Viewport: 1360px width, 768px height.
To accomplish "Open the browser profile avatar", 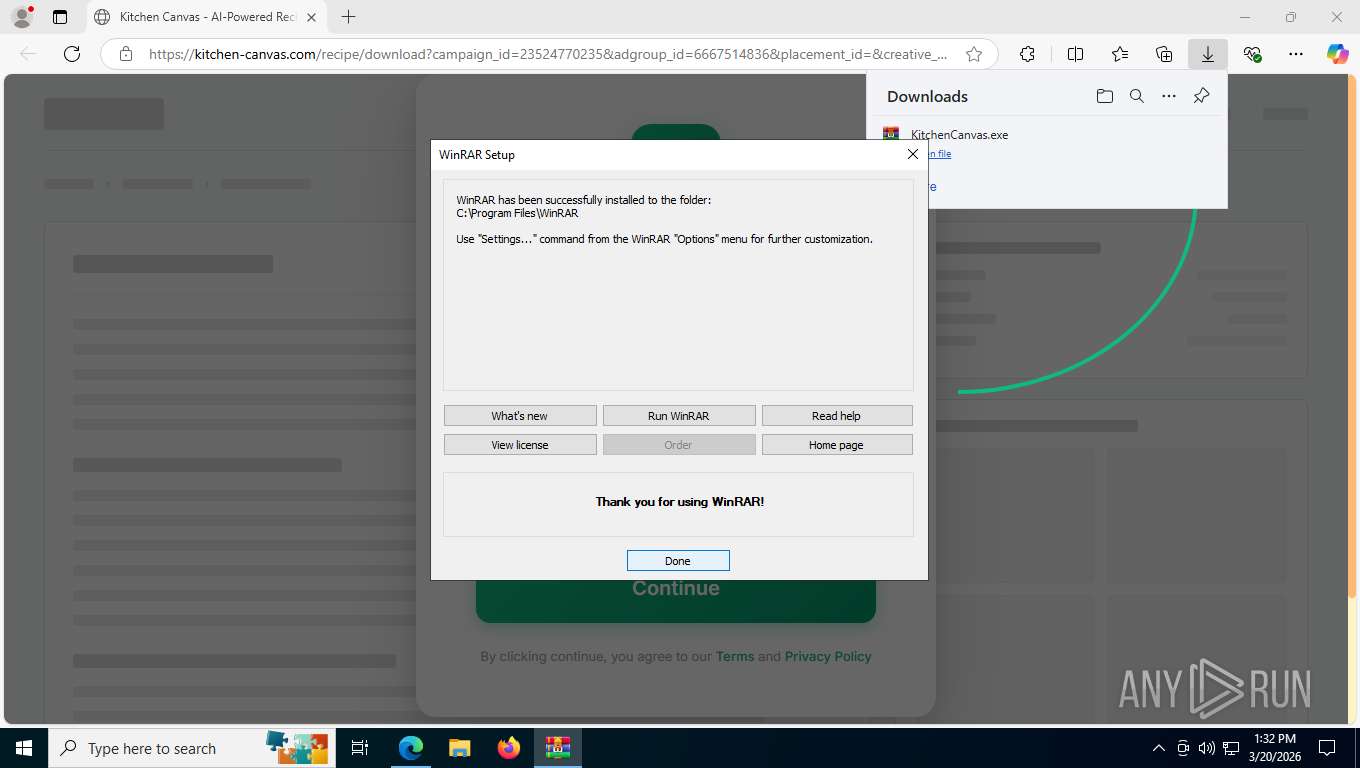I will (21, 17).
